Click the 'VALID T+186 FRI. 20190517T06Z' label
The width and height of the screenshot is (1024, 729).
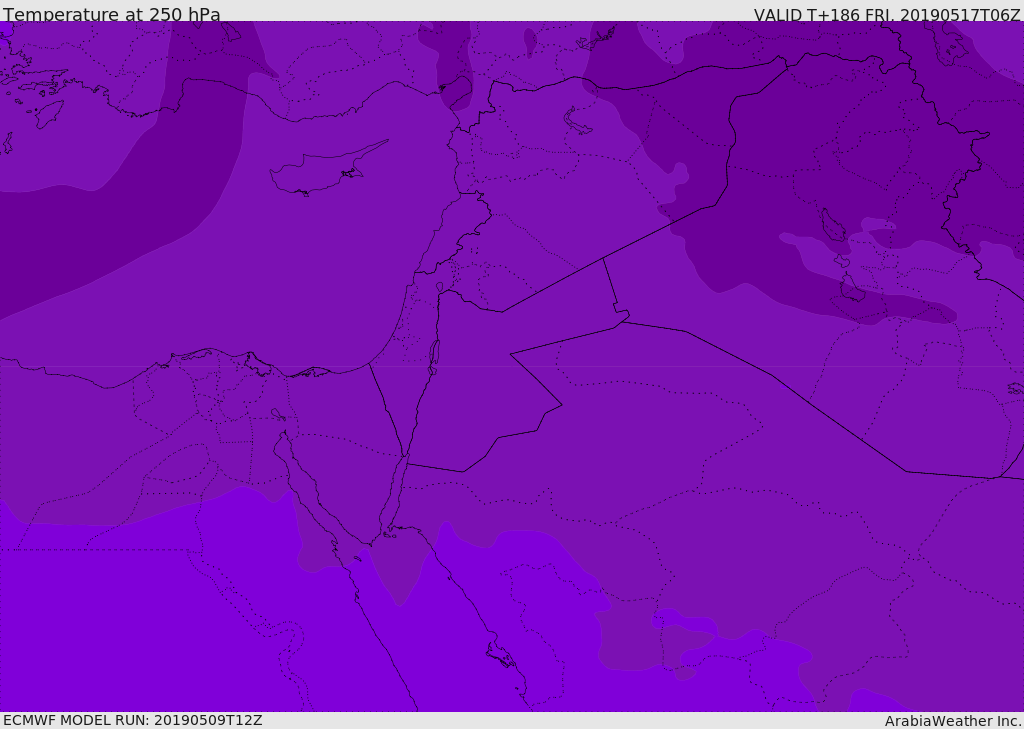[x=887, y=15]
